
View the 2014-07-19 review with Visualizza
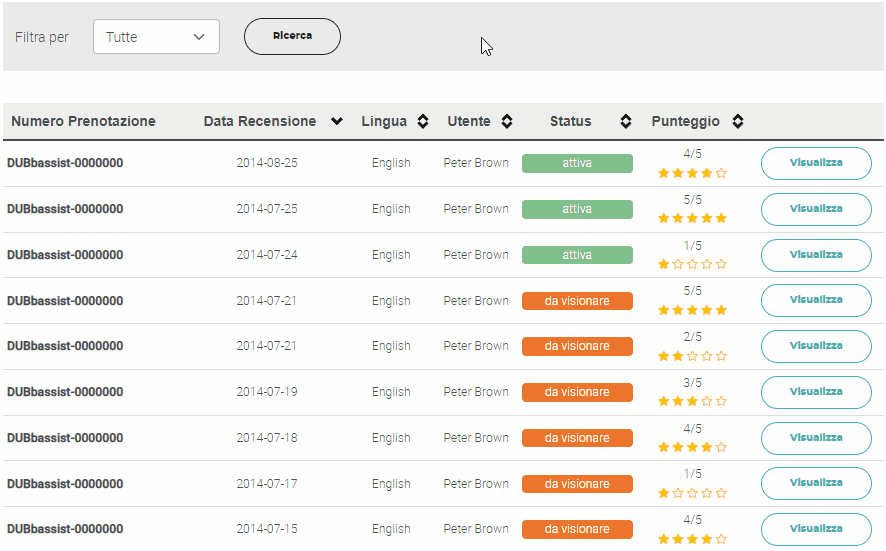816,392
